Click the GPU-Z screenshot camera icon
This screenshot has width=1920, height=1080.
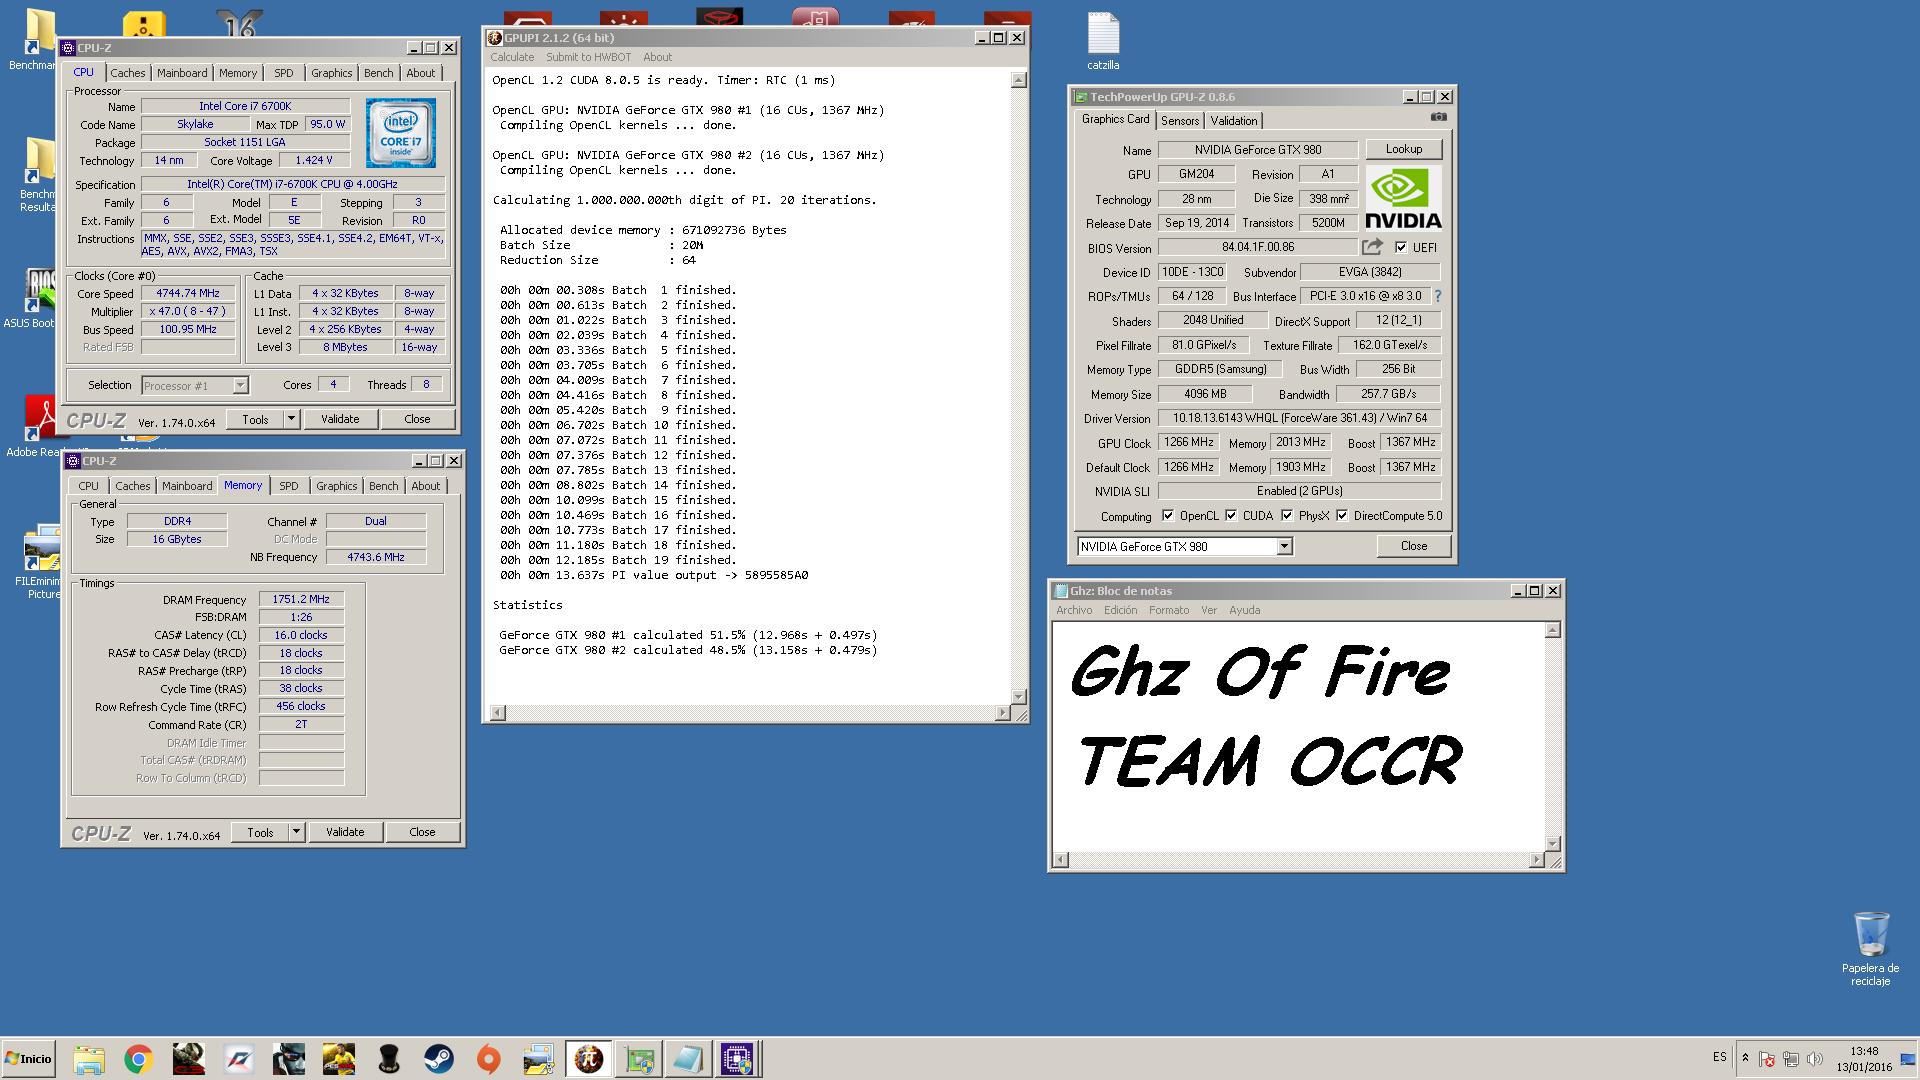tap(1438, 117)
